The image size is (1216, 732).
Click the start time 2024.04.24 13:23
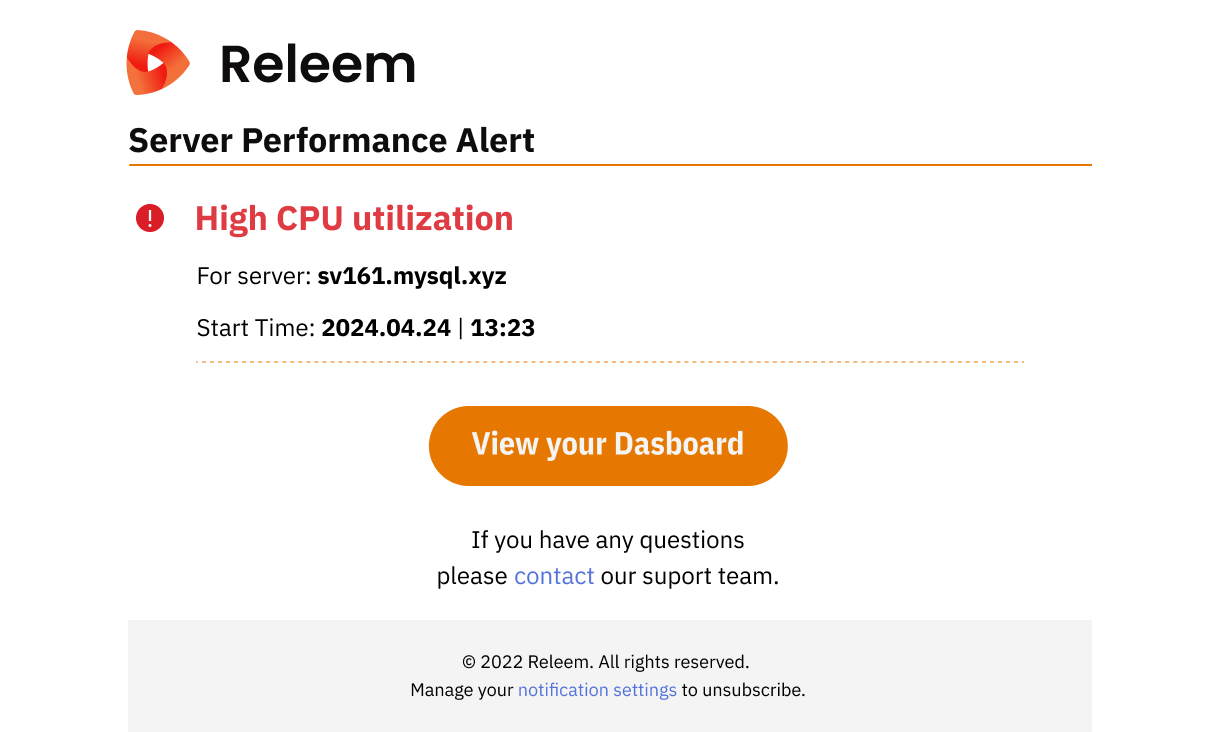[x=428, y=327]
